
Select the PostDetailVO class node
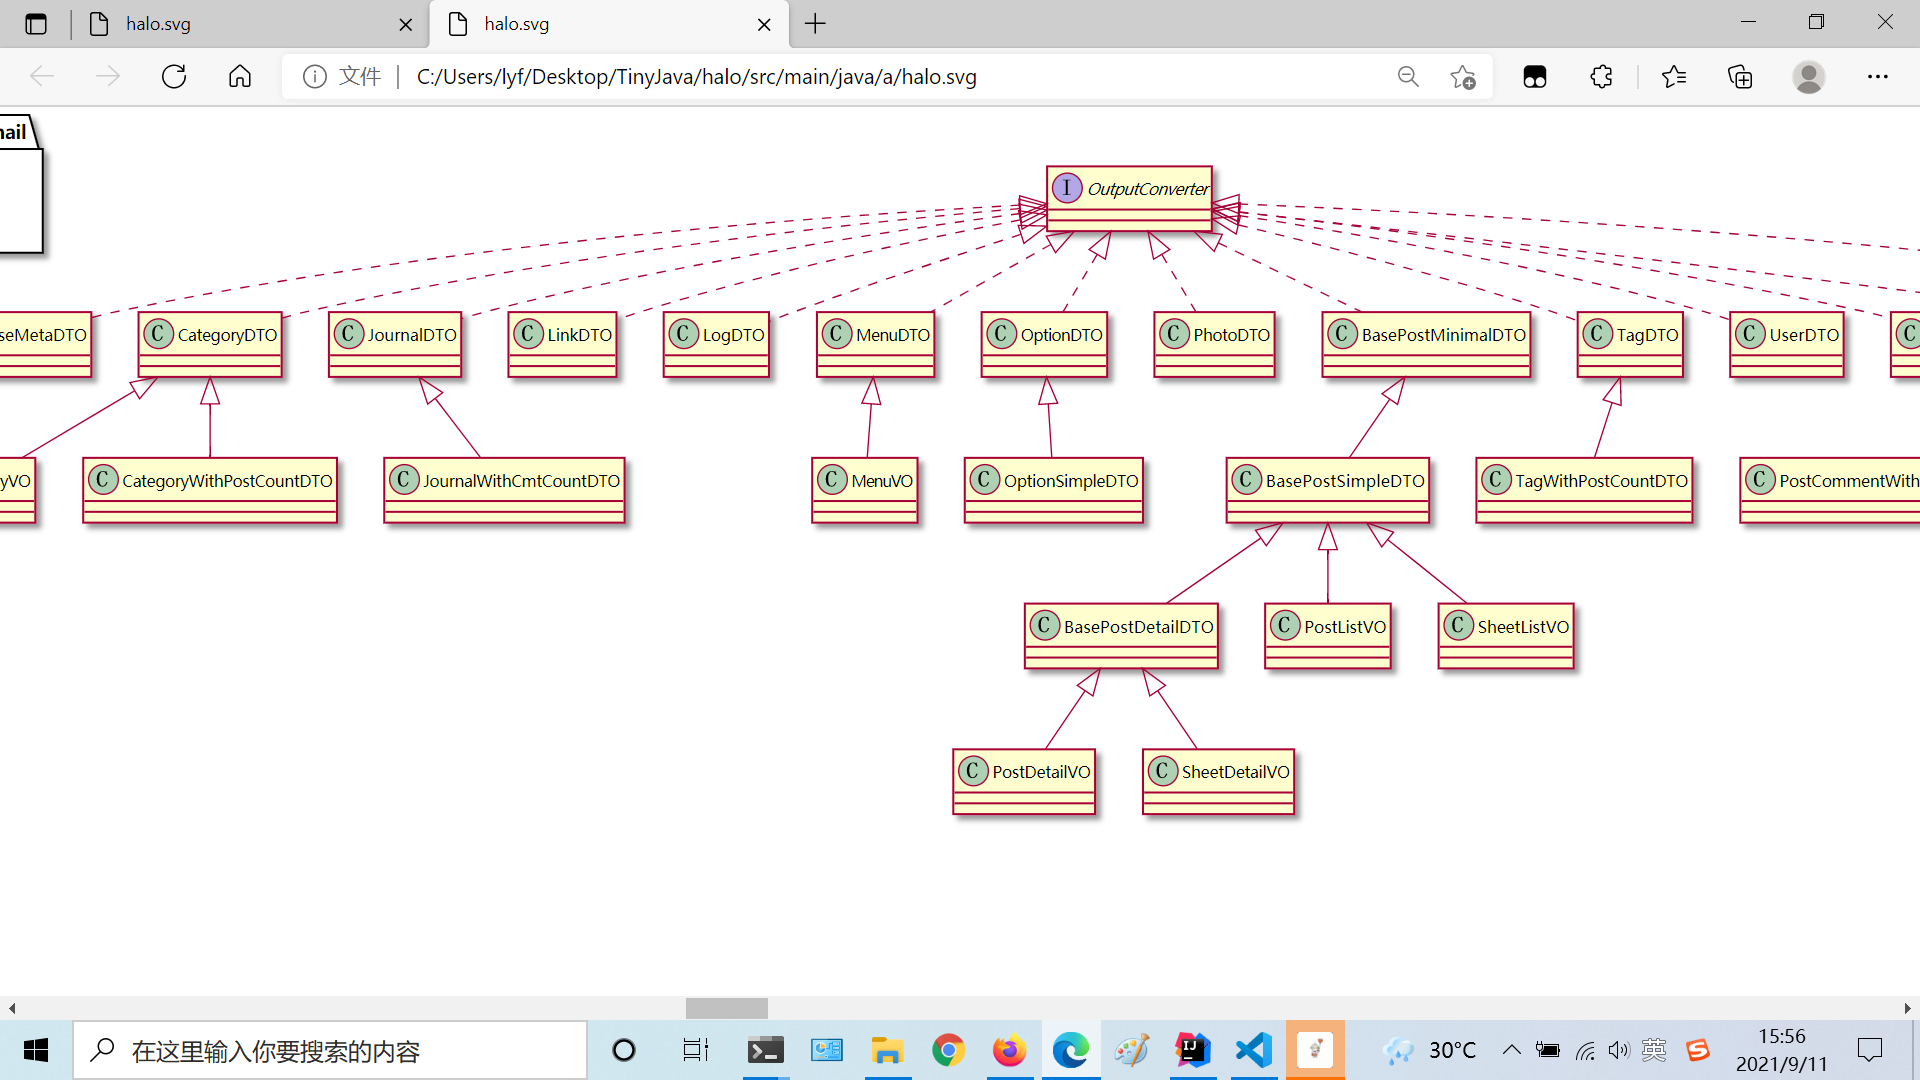click(1024, 782)
